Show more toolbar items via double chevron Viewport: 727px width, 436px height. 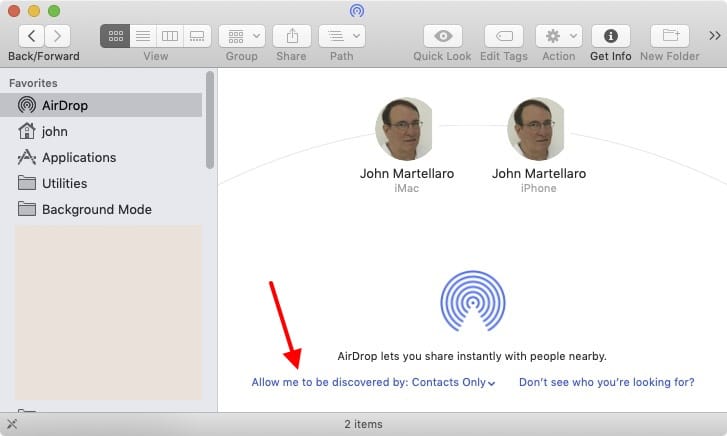pos(714,36)
